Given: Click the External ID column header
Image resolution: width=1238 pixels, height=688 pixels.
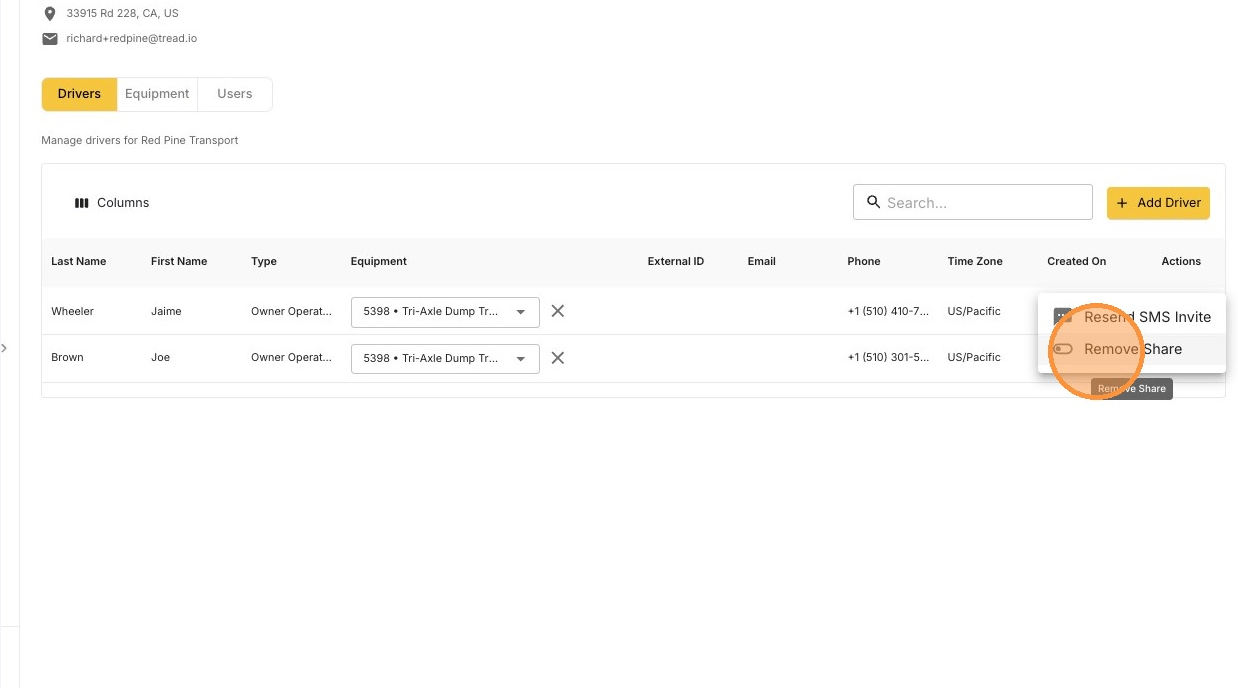Looking at the screenshot, I should 676,262.
